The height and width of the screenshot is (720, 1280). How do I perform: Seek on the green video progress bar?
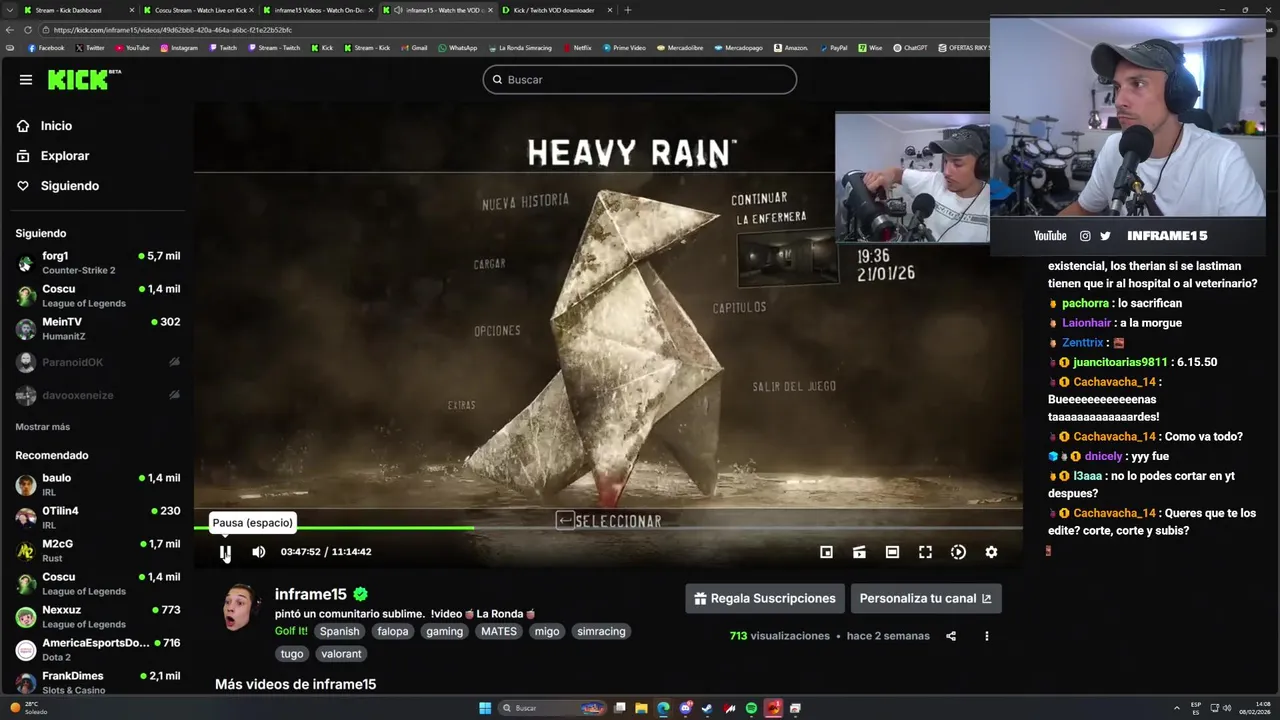608,528
